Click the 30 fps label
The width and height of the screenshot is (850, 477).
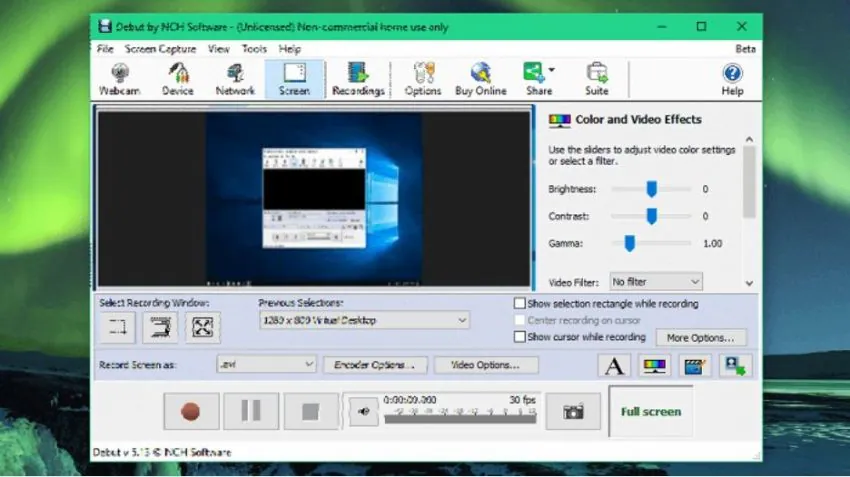click(x=522, y=400)
